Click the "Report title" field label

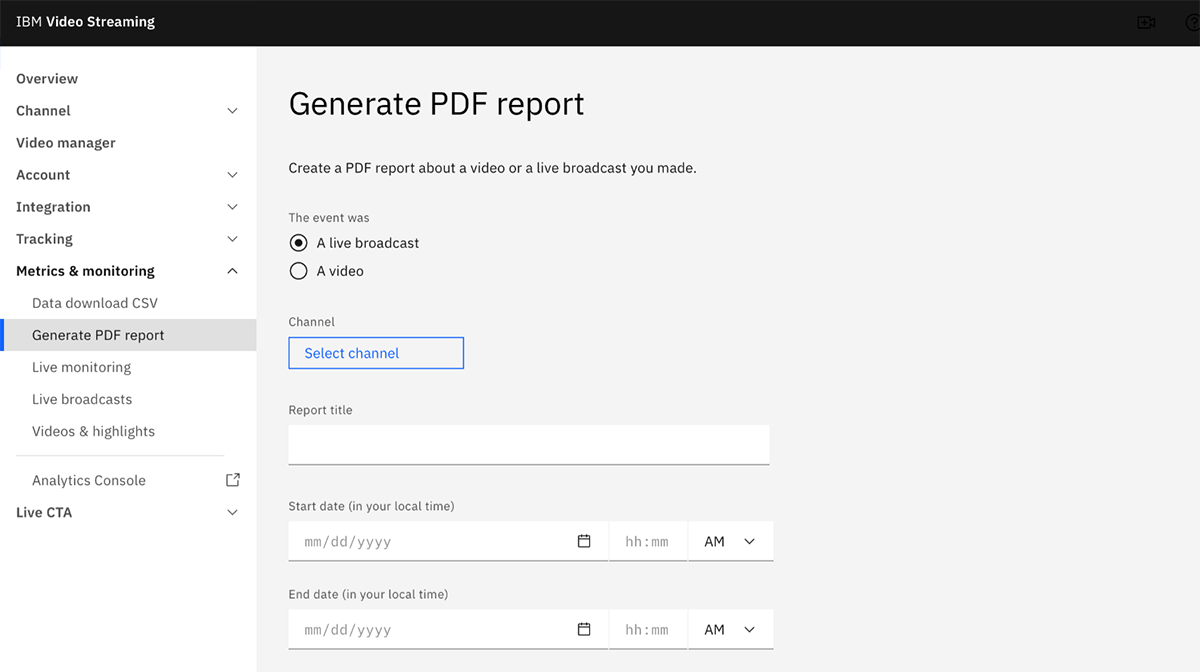click(321, 410)
